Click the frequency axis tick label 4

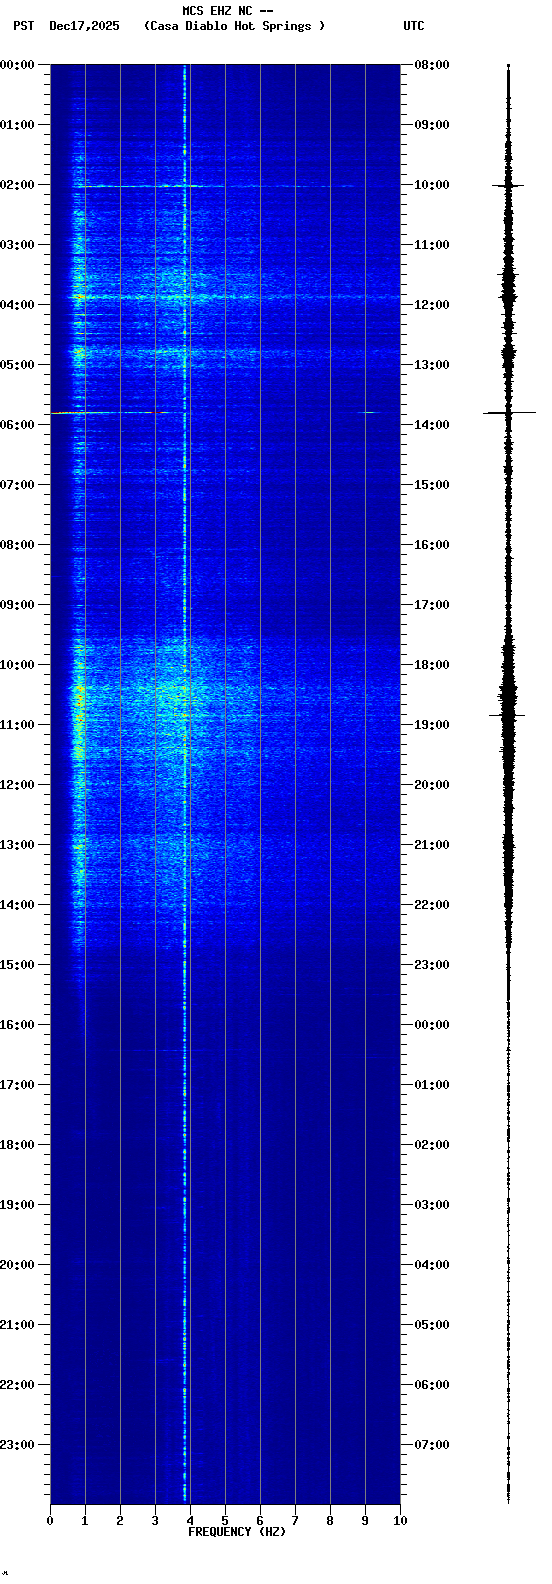click(x=190, y=1521)
